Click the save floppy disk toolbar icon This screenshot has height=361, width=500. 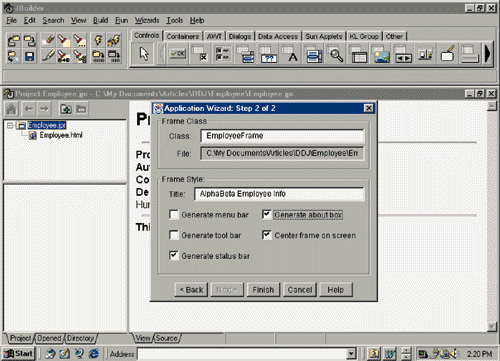[x=29, y=56]
